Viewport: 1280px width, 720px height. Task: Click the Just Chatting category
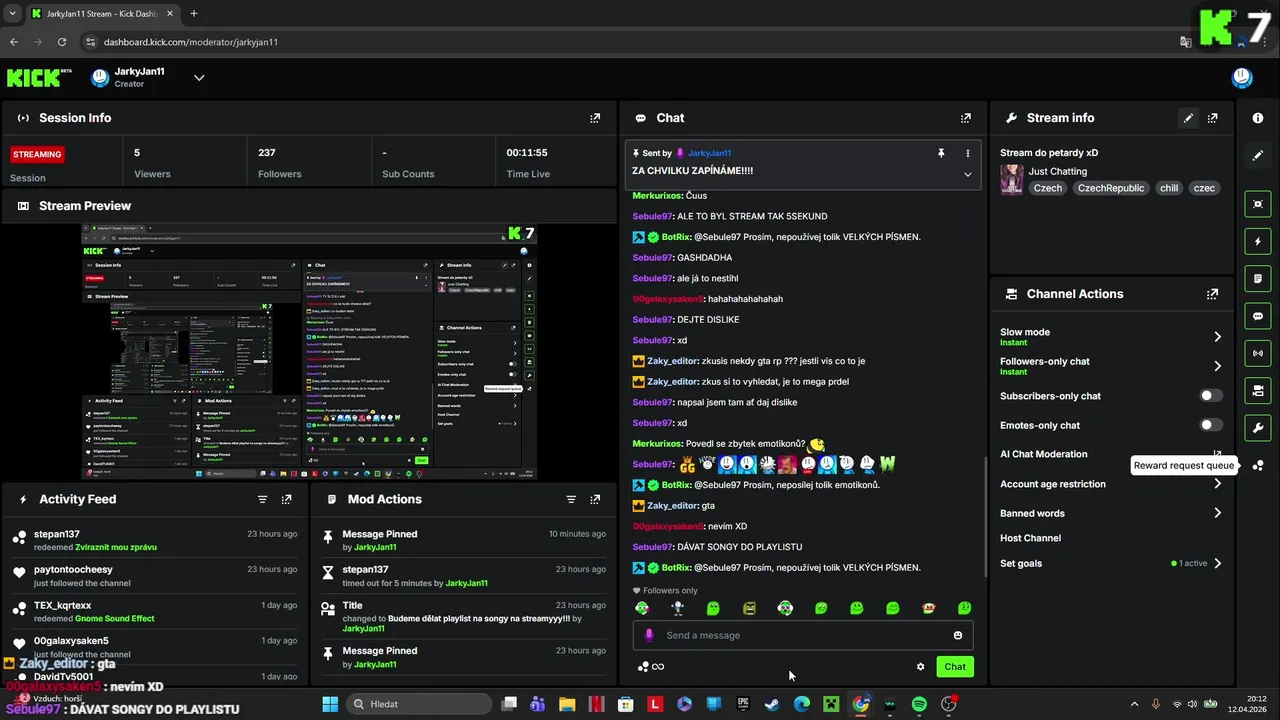tap(1058, 171)
